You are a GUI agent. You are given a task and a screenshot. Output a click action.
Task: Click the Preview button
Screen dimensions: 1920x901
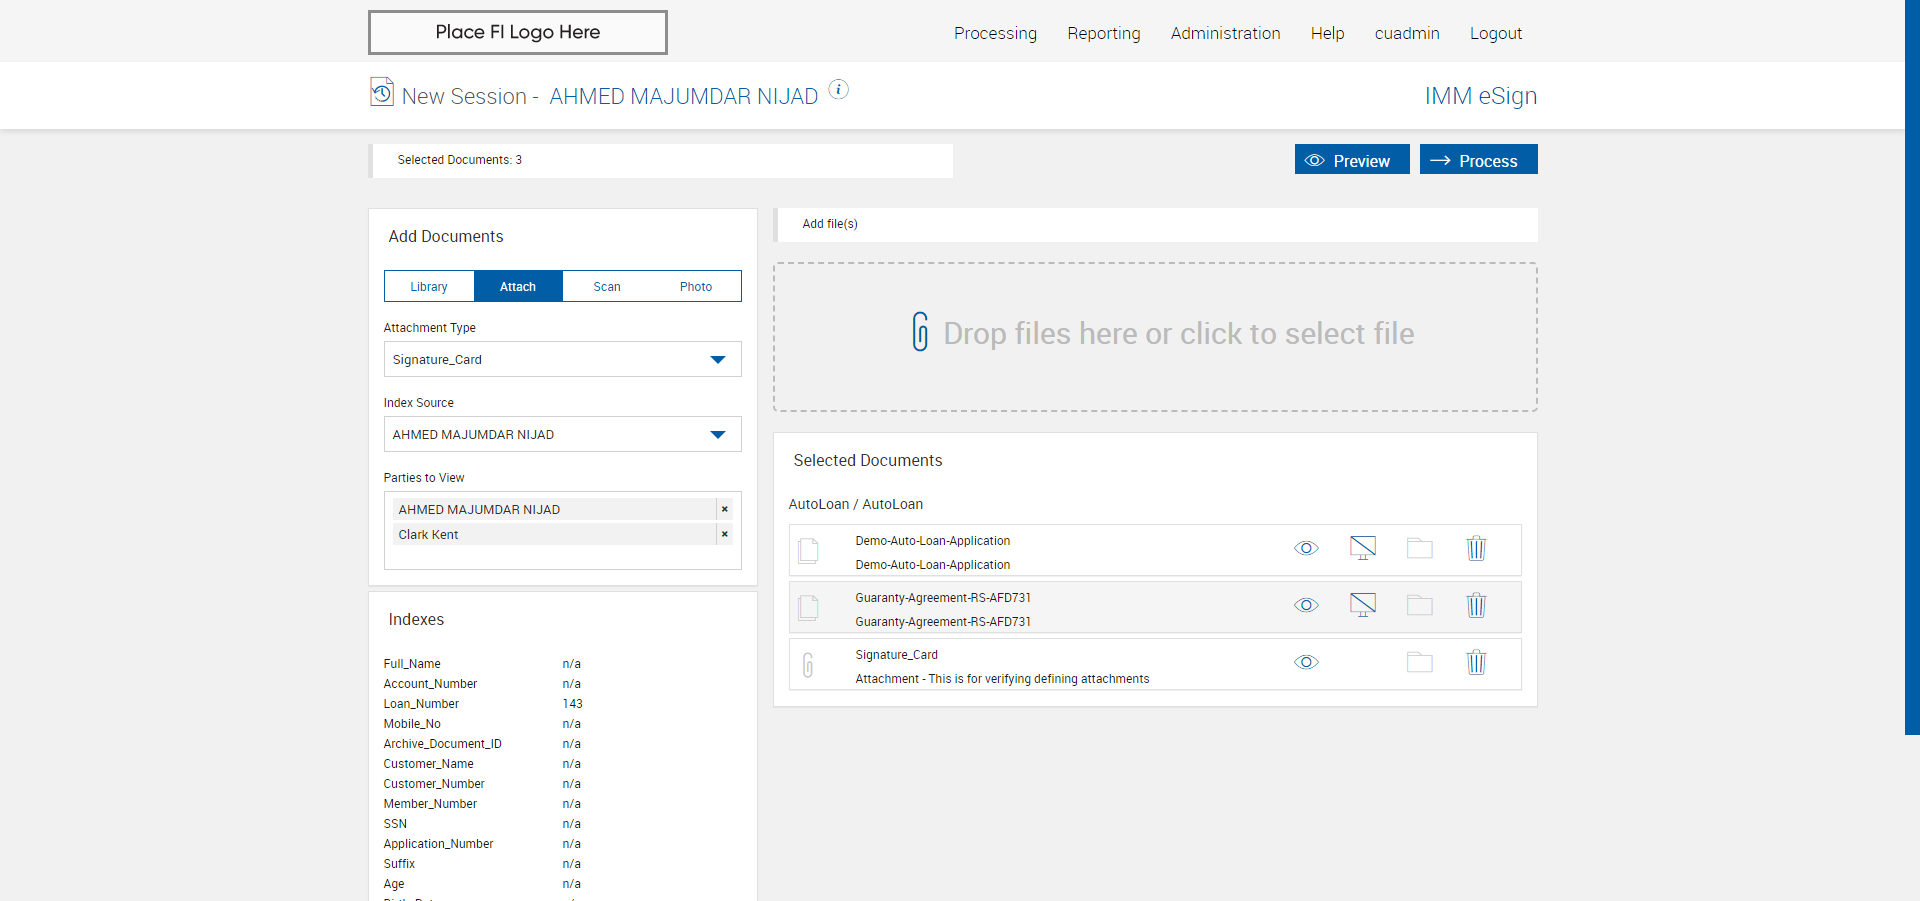coord(1351,160)
